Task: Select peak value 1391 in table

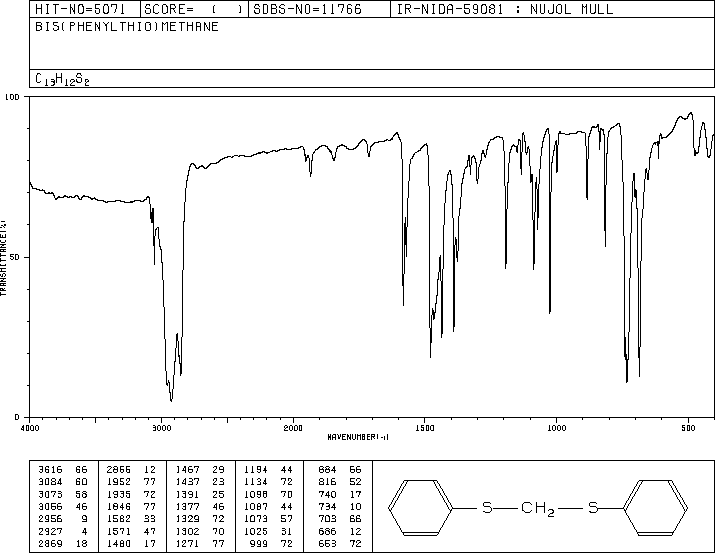Action: 187,494
